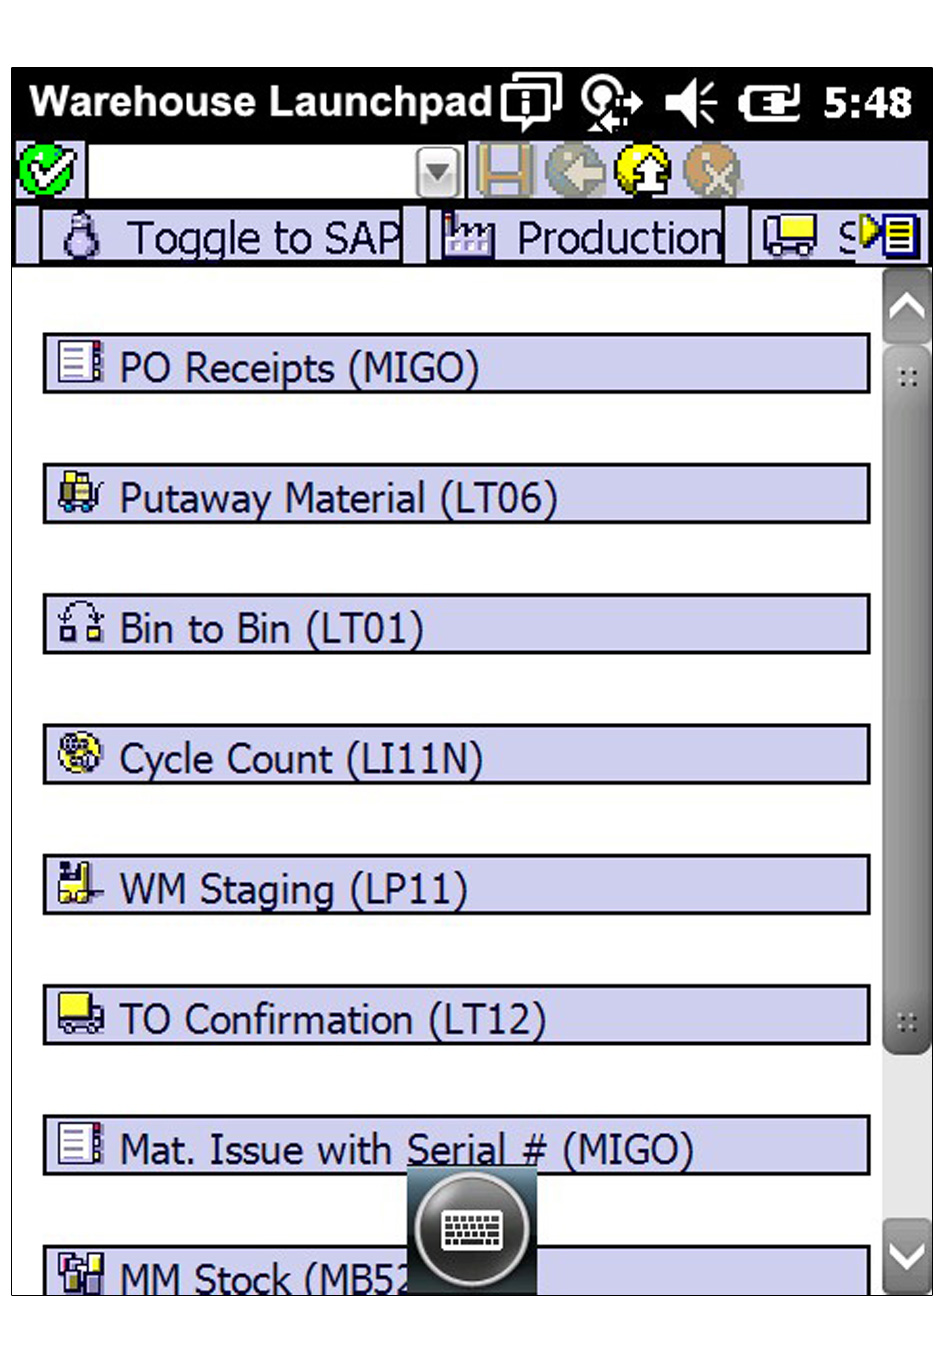Screen dimensions: 946x1355
Task: Start Cycle Count (LI11N)
Action: [456, 756]
